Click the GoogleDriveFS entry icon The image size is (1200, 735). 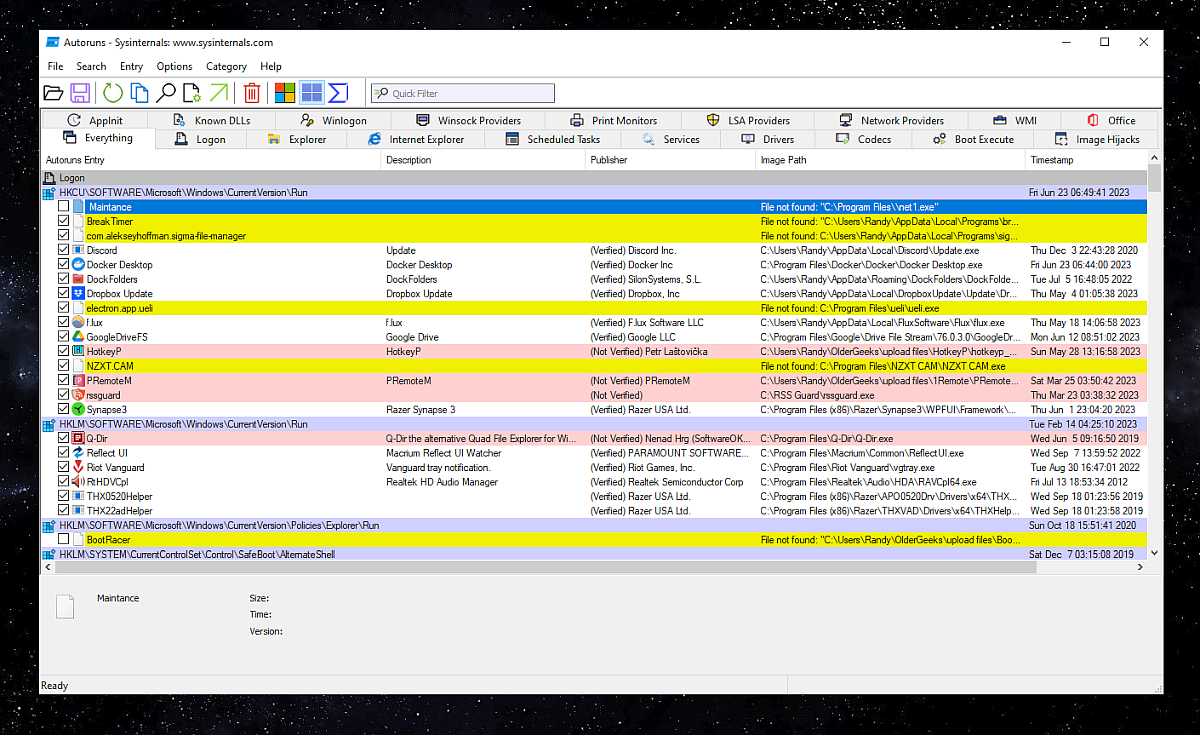point(78,337)
